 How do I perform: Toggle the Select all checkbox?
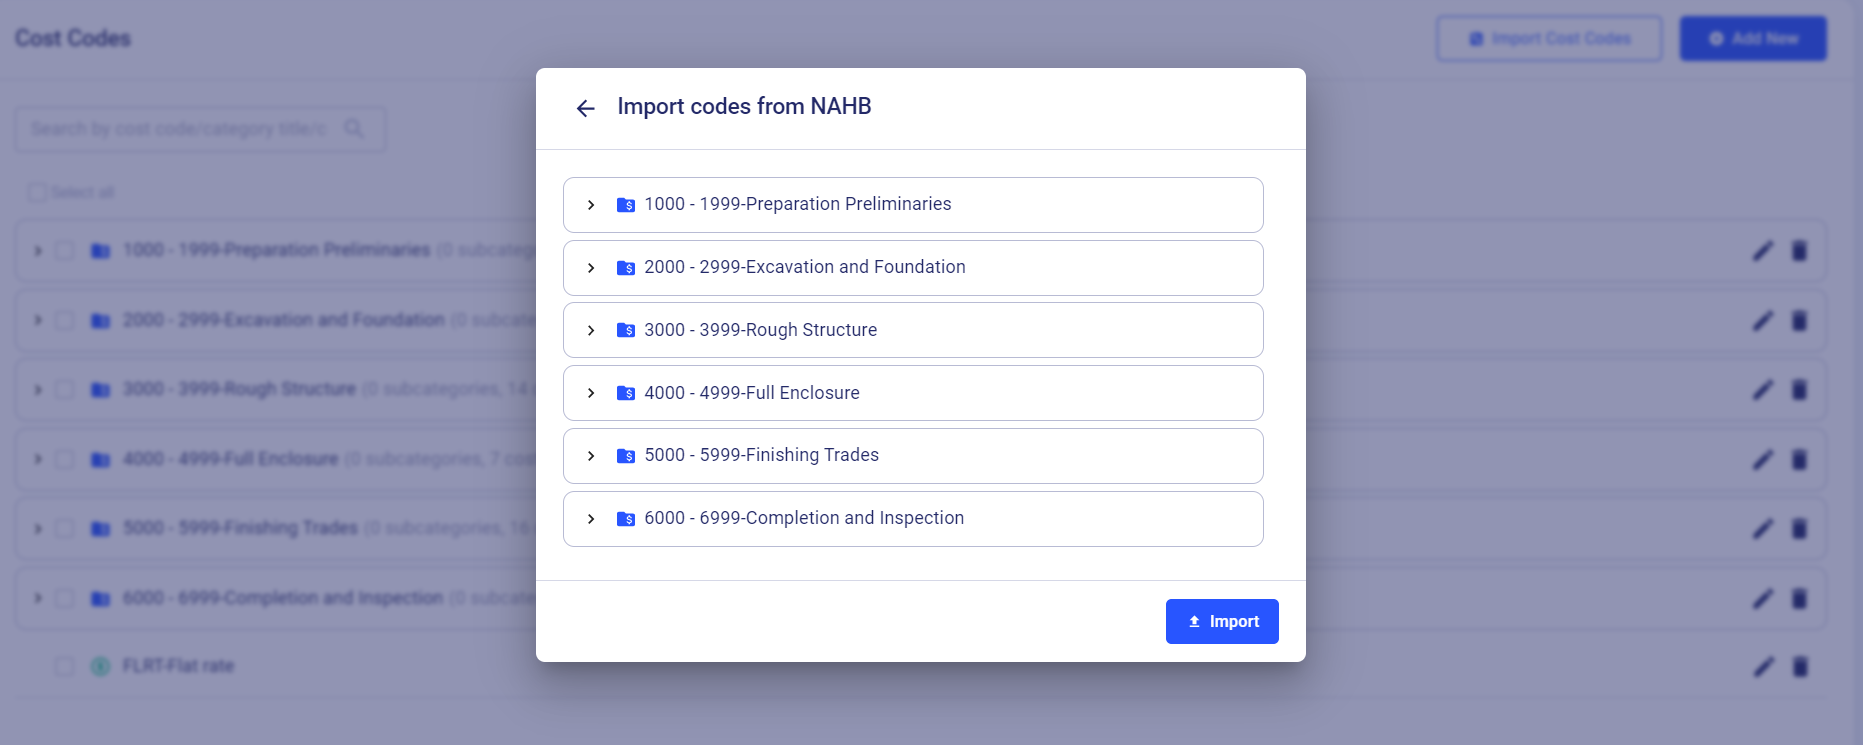(x=37, y=192)
